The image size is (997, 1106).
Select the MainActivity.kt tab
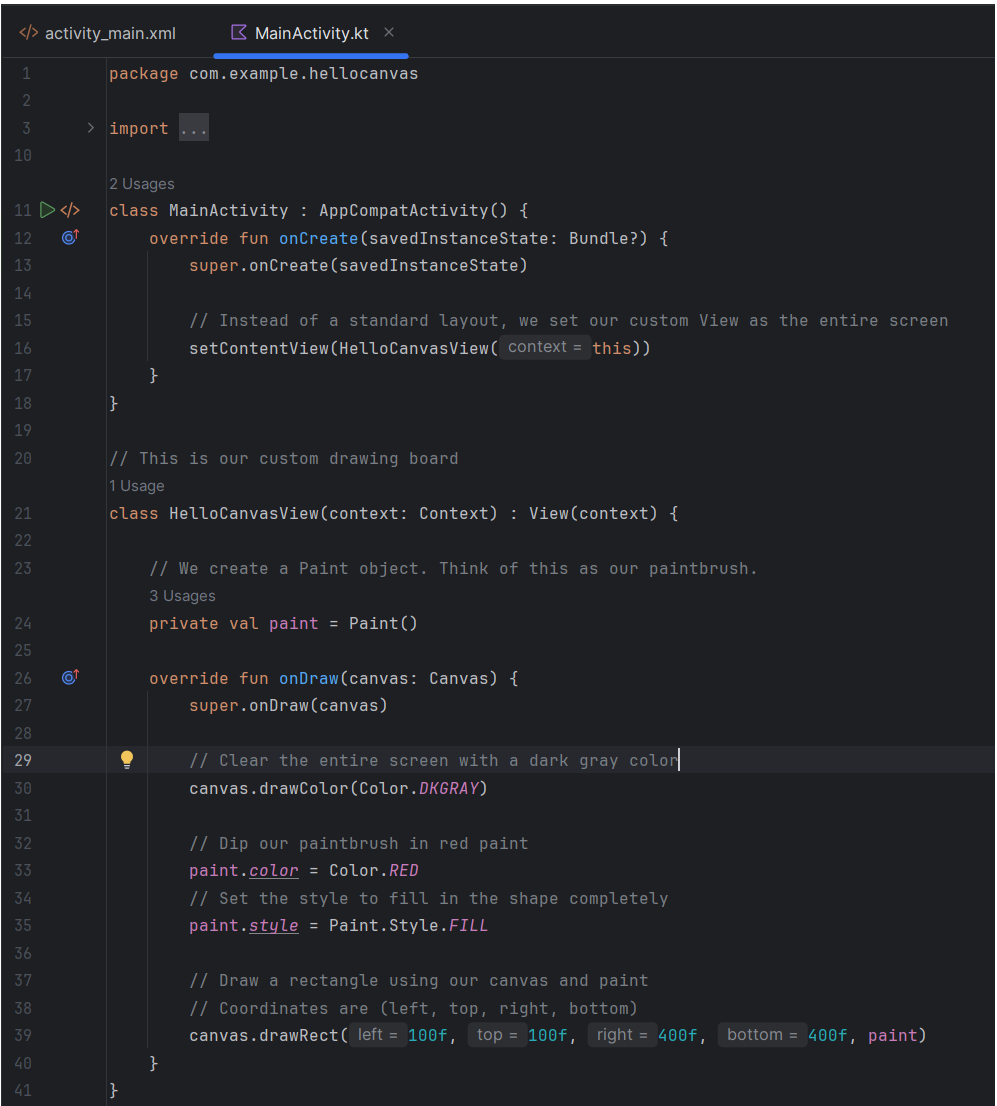(311, 33)
